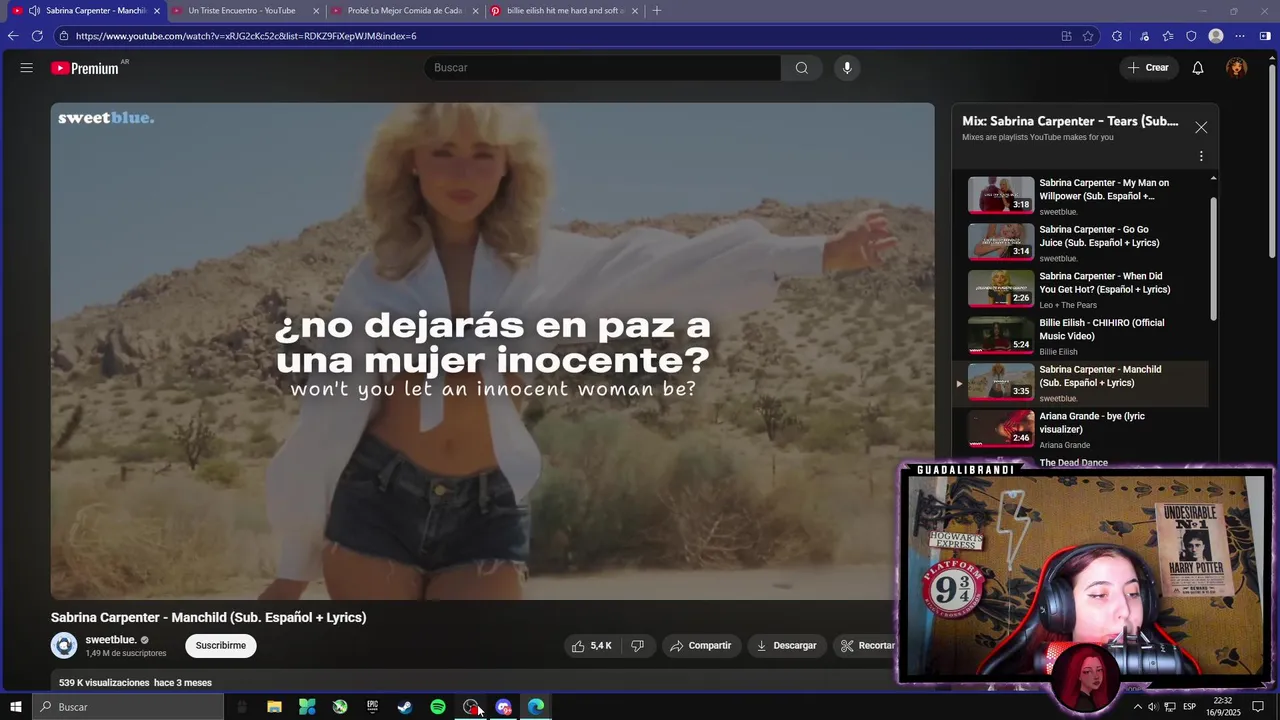The image size is (1280, 720).
Task: Switch to the billie eilish Pinterest tab
Action: coord(565,11)
